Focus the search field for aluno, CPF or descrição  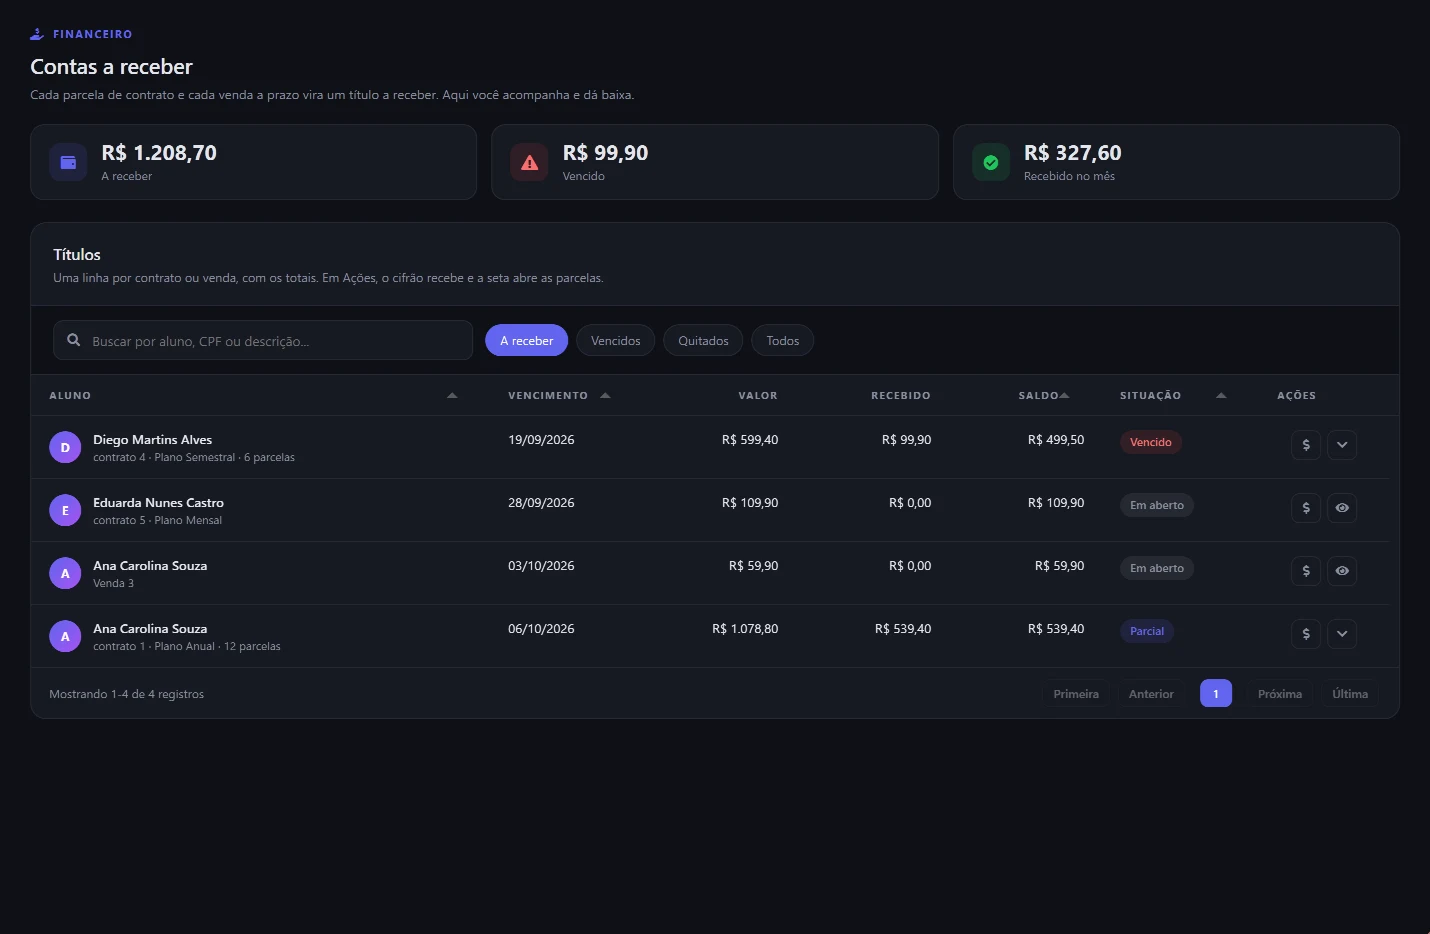(x=263, y=340)
